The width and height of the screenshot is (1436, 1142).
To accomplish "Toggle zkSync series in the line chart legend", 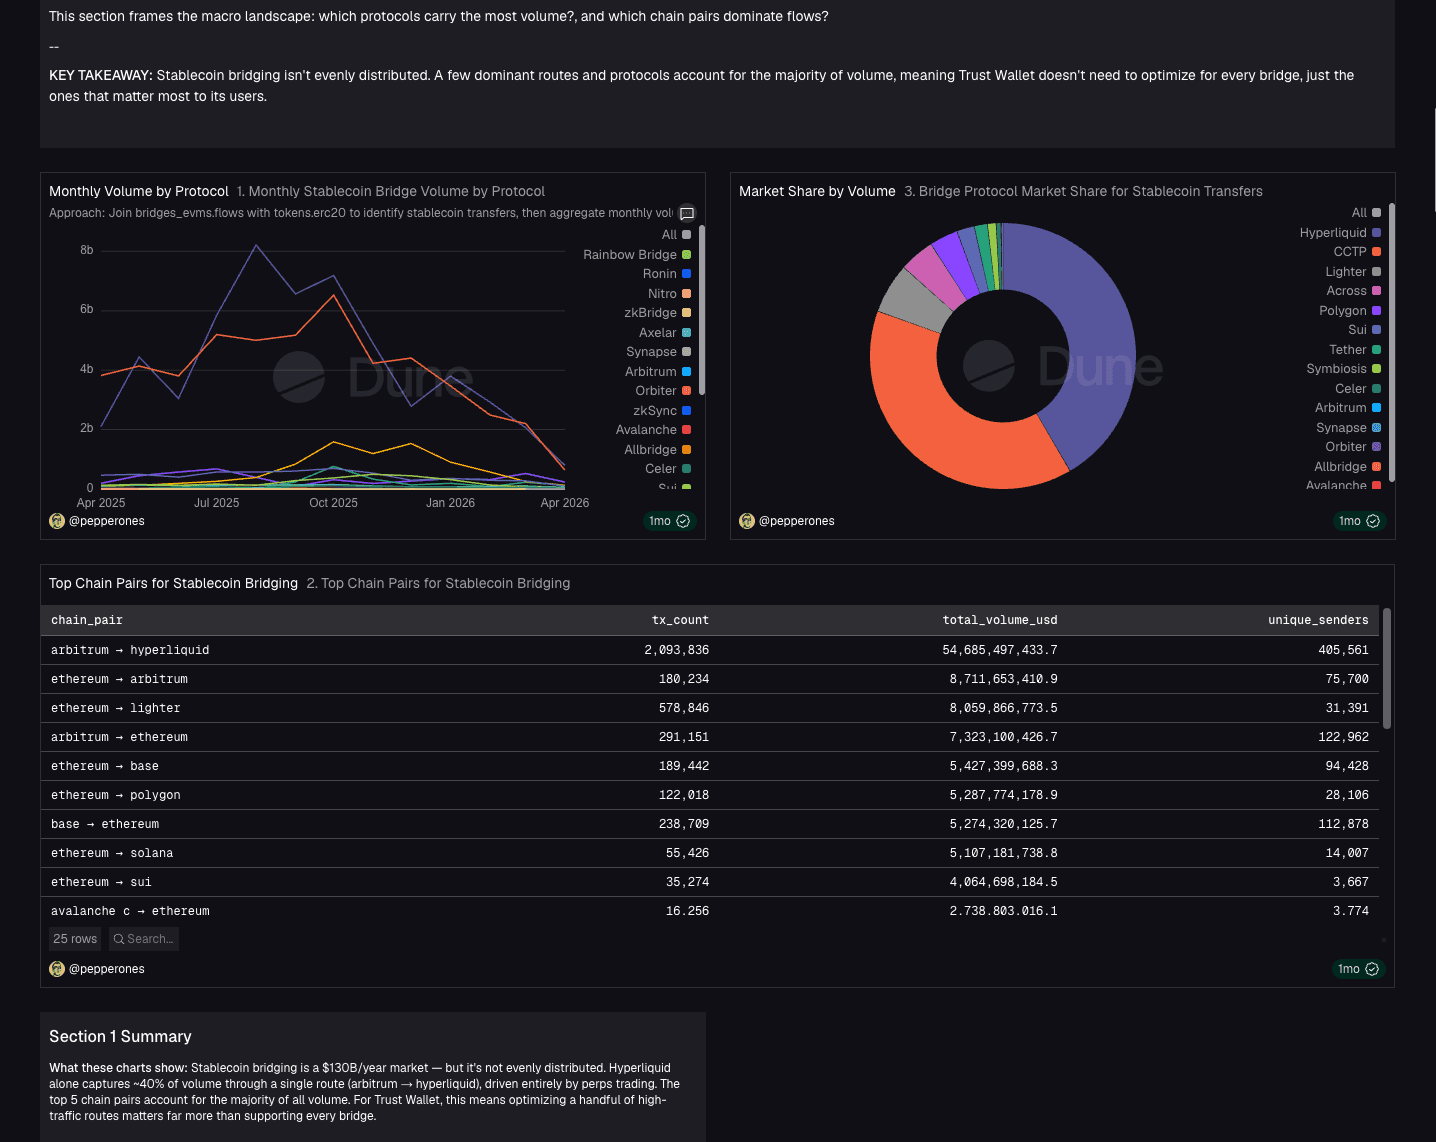I will click(662, 411).
